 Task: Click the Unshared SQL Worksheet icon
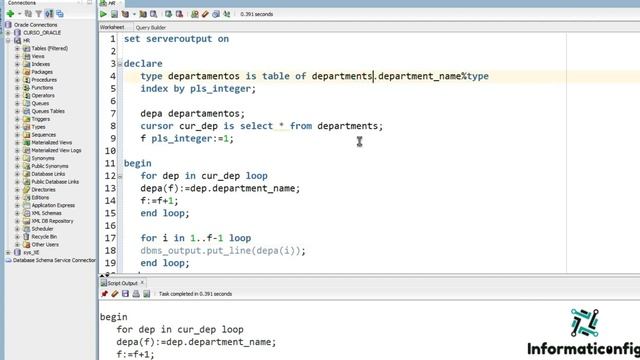point(195,14)
